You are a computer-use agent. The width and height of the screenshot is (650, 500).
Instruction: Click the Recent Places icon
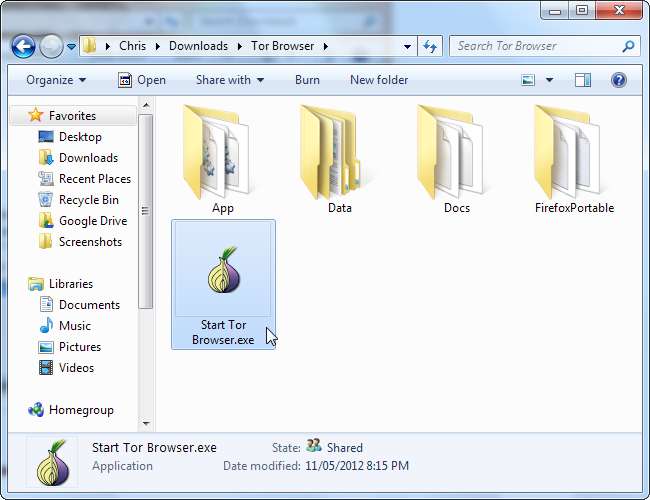pyautogui.click(x=46, y=179)
